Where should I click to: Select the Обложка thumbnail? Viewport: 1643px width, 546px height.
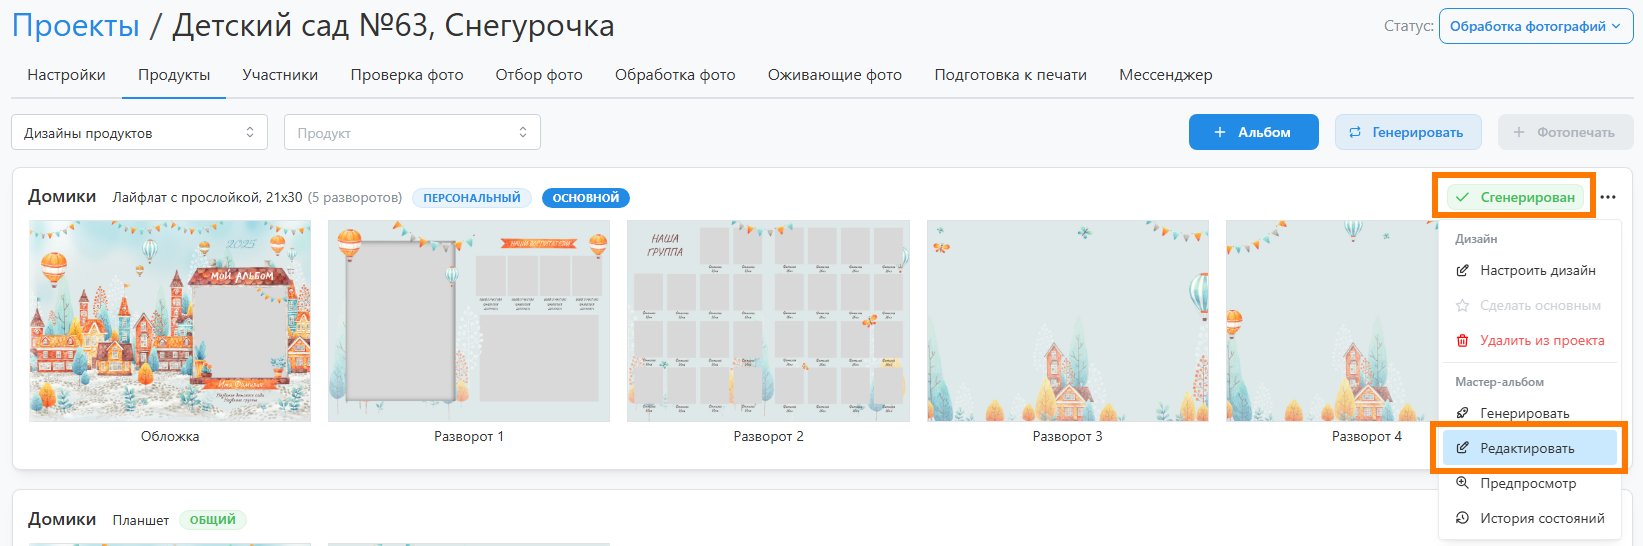click(170, 321)
